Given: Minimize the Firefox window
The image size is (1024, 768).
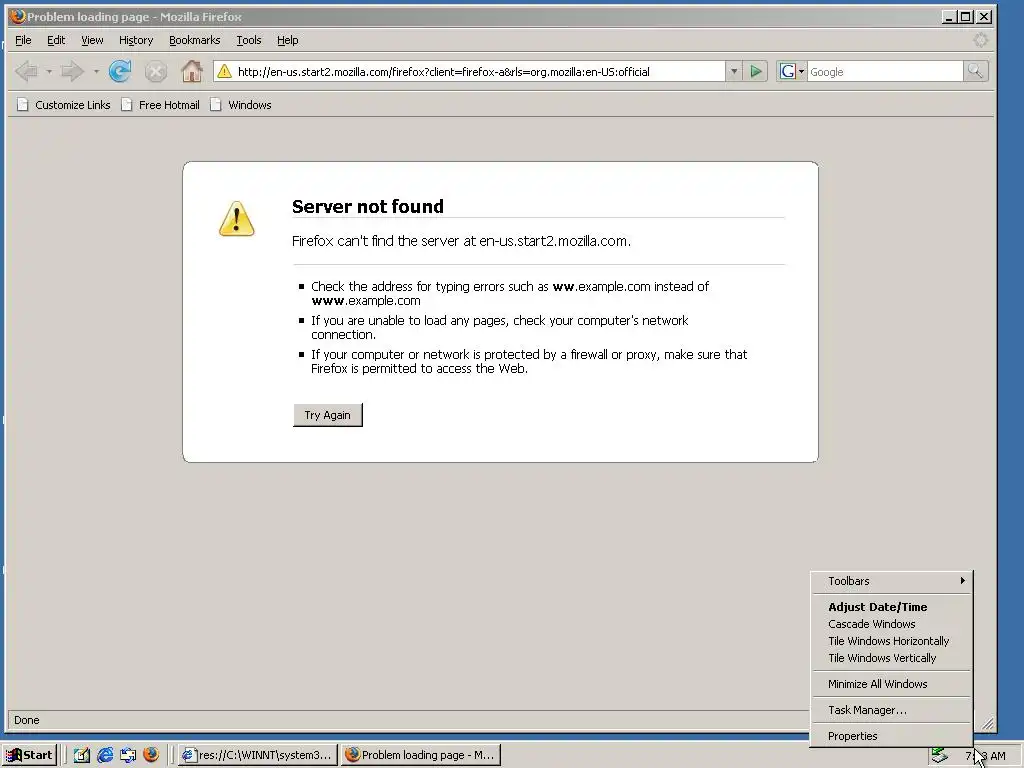Looking at the screenshot, I should 949,17.
